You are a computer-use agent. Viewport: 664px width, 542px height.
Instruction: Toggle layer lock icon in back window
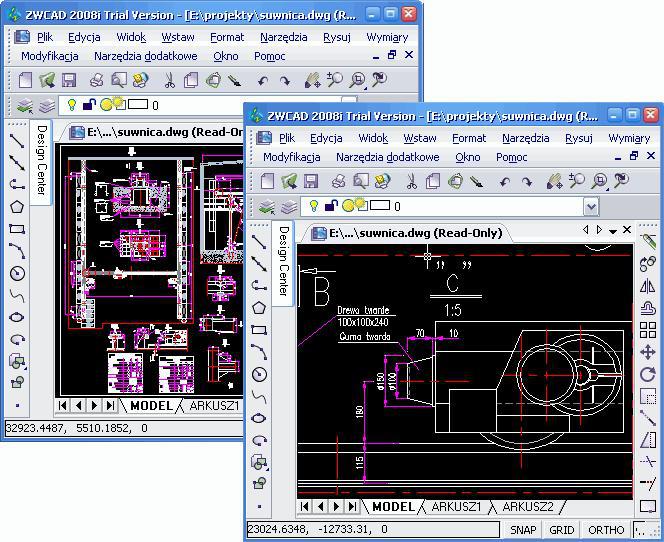tap(89, 105)
